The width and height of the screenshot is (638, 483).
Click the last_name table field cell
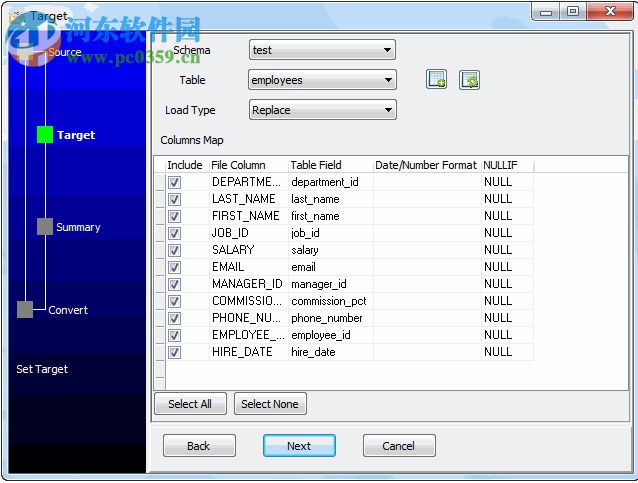coord(331,199)
